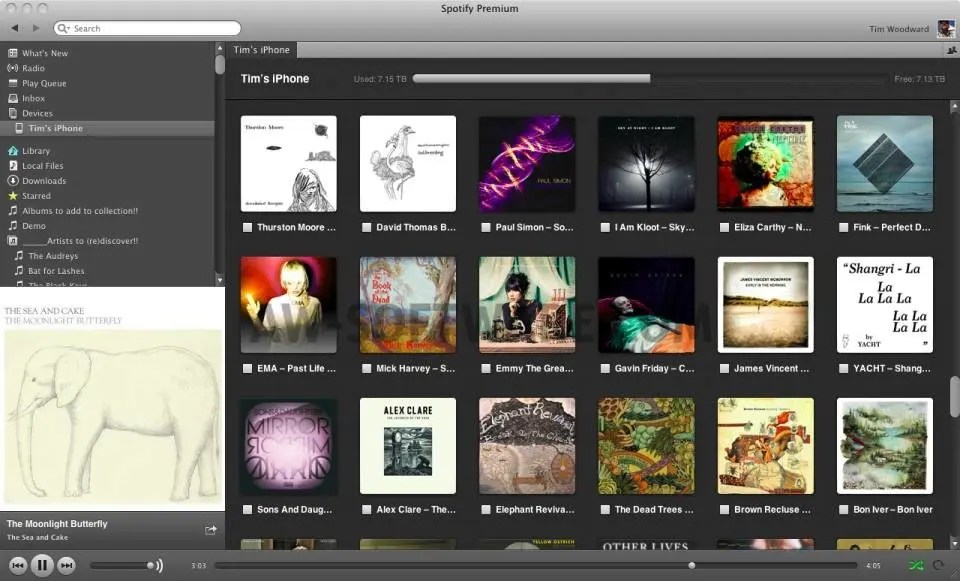Click the speaker volume icon
Viewport: 960px width, 581px height.
[159, 565]
